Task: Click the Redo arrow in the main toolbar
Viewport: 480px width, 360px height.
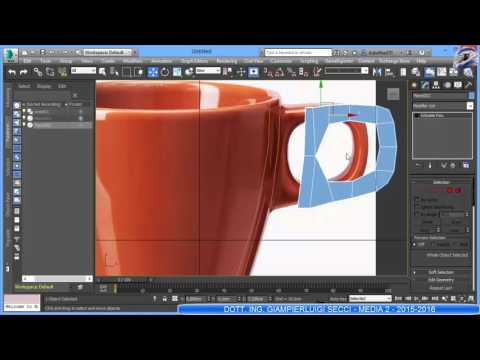Action: pos(24,72)
